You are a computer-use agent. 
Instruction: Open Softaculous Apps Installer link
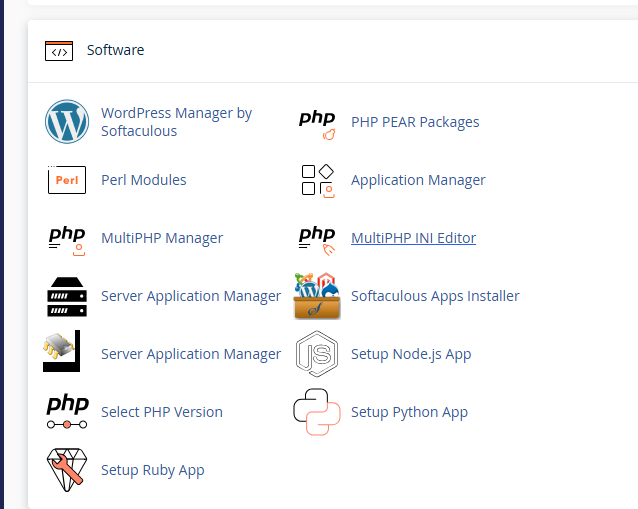pos(435,296)
